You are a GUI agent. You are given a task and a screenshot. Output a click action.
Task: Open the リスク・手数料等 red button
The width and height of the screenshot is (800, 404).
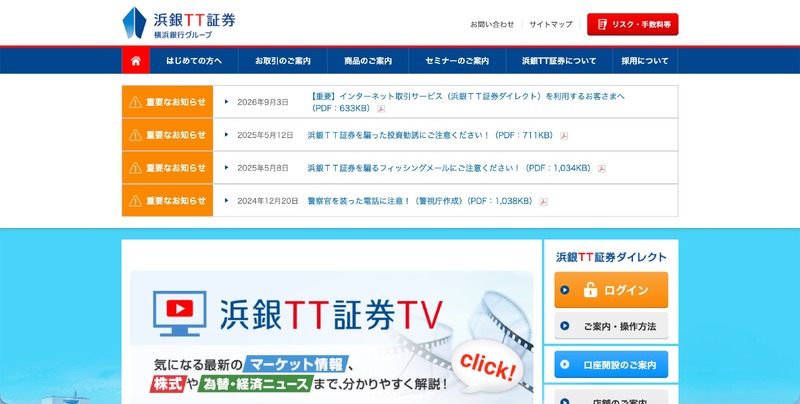point(633,24)
